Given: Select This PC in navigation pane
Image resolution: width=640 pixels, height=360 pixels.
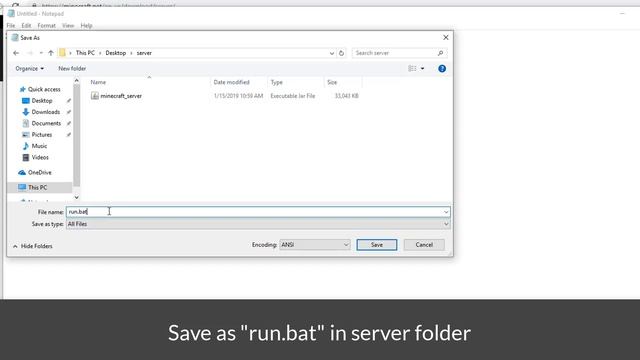Looking at the screenshot, I should [x=38, y=187].
